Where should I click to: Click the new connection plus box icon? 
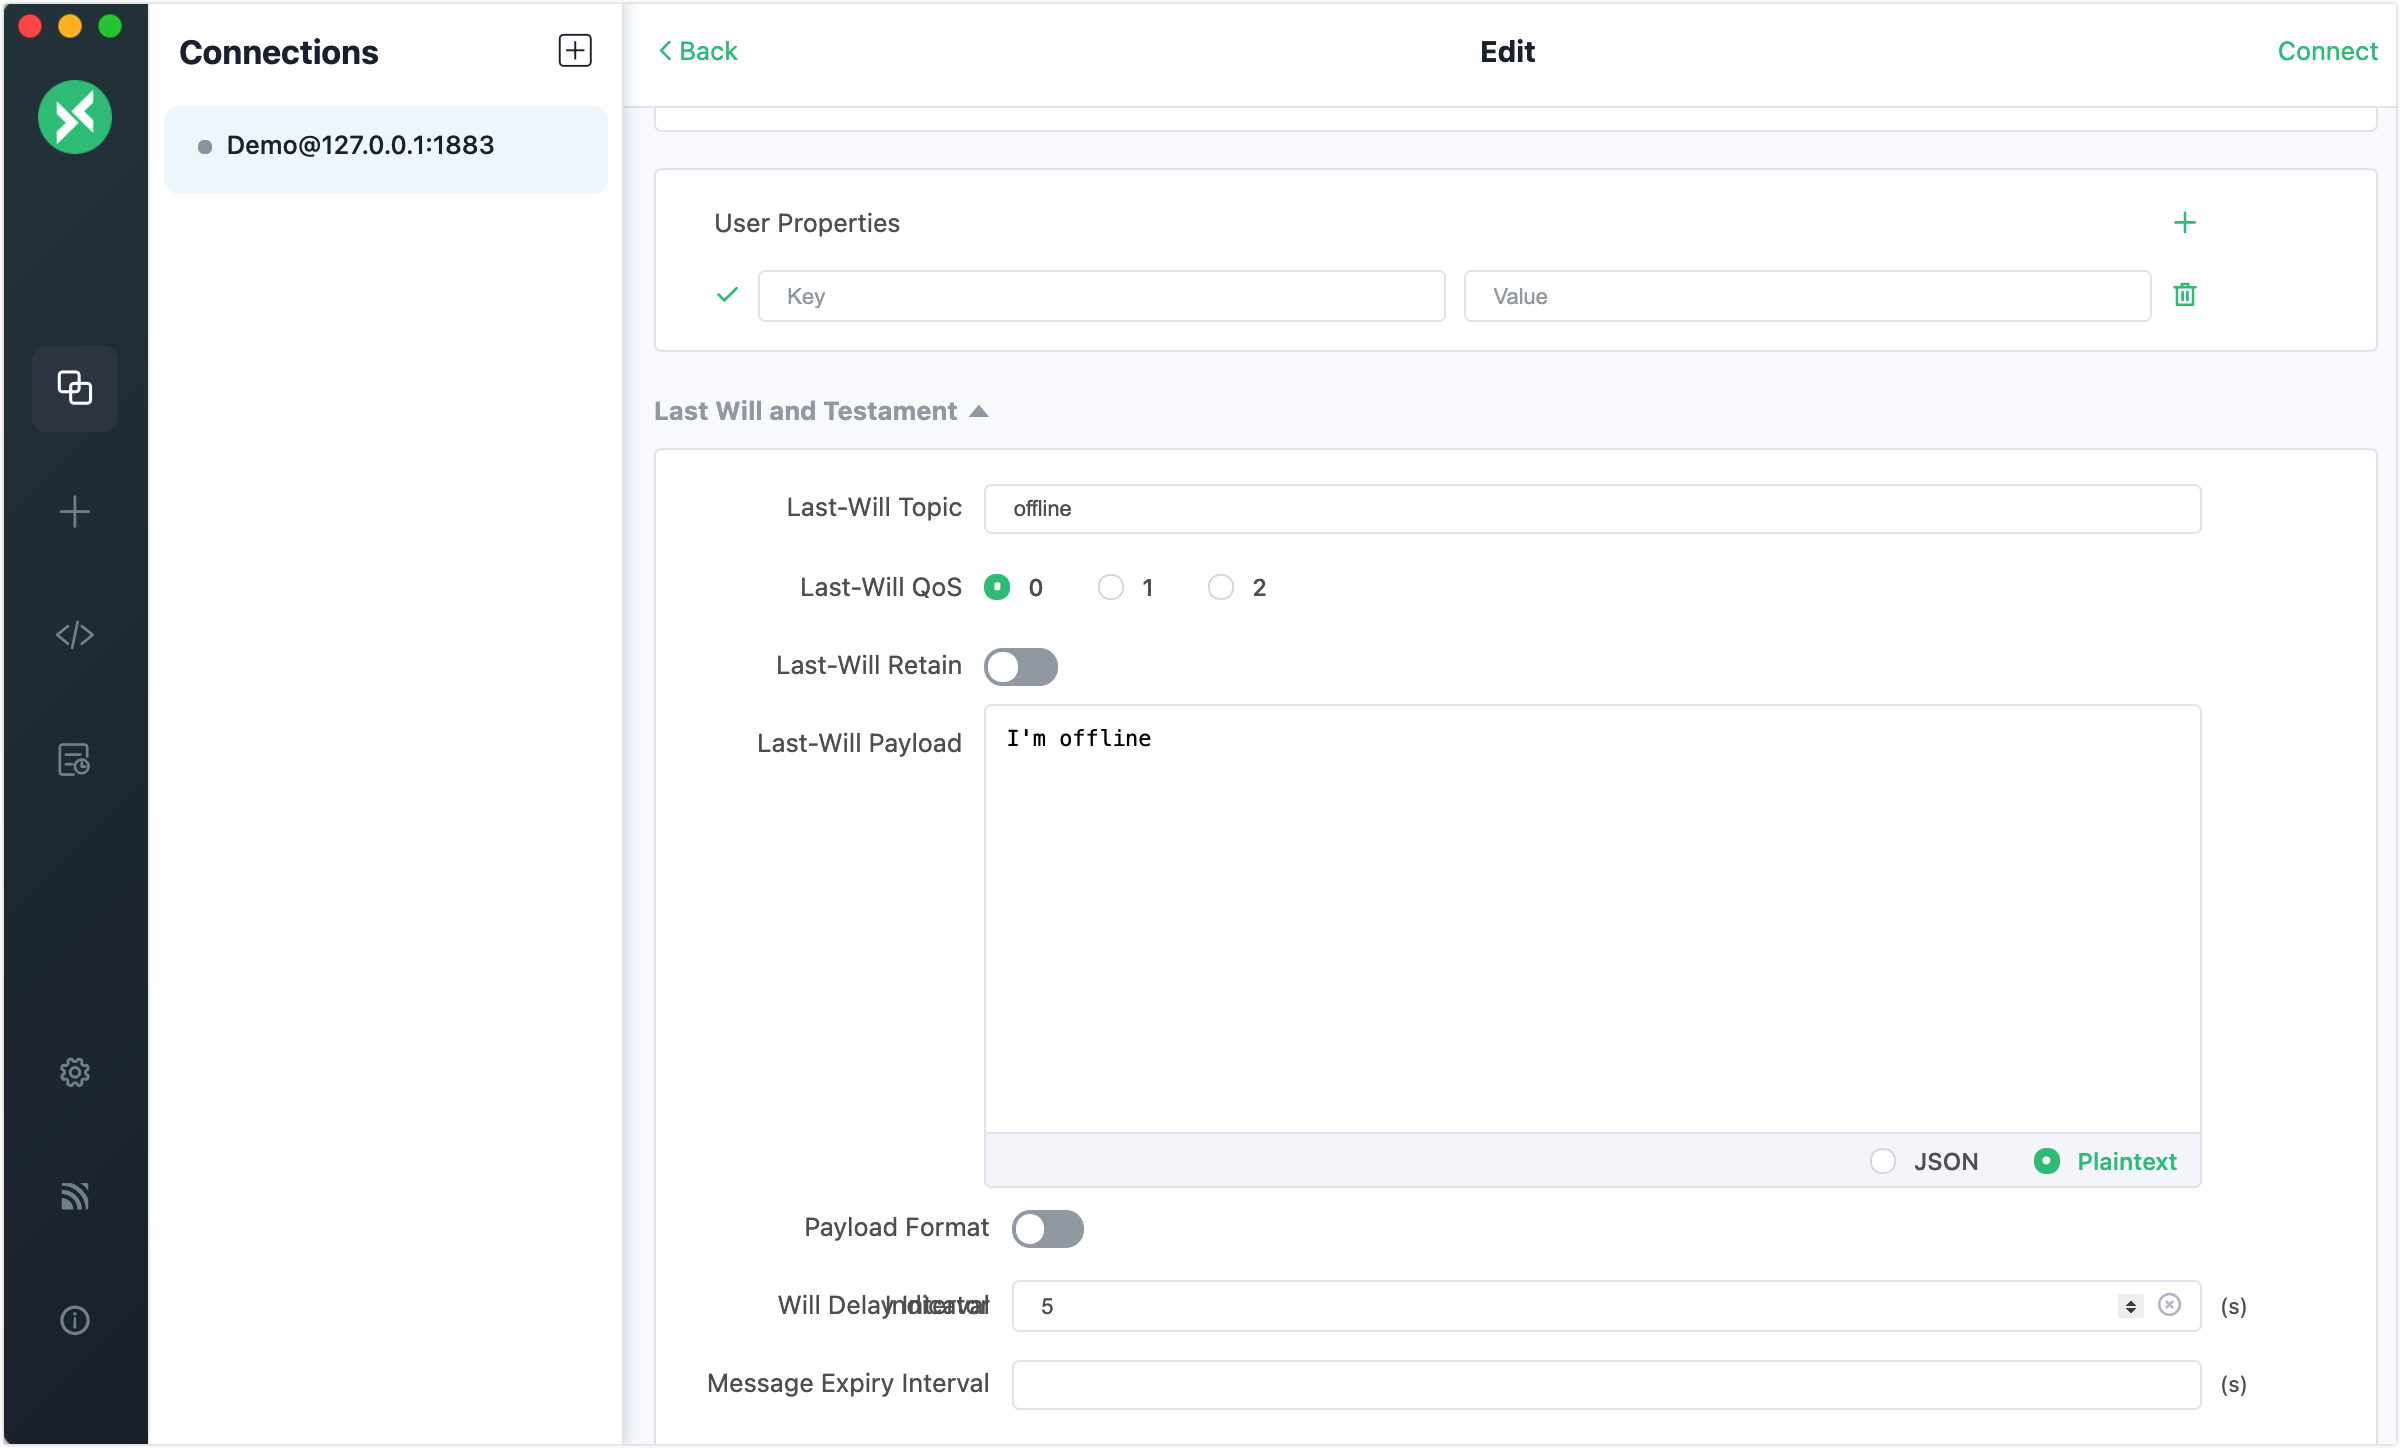tap(575, 51)
